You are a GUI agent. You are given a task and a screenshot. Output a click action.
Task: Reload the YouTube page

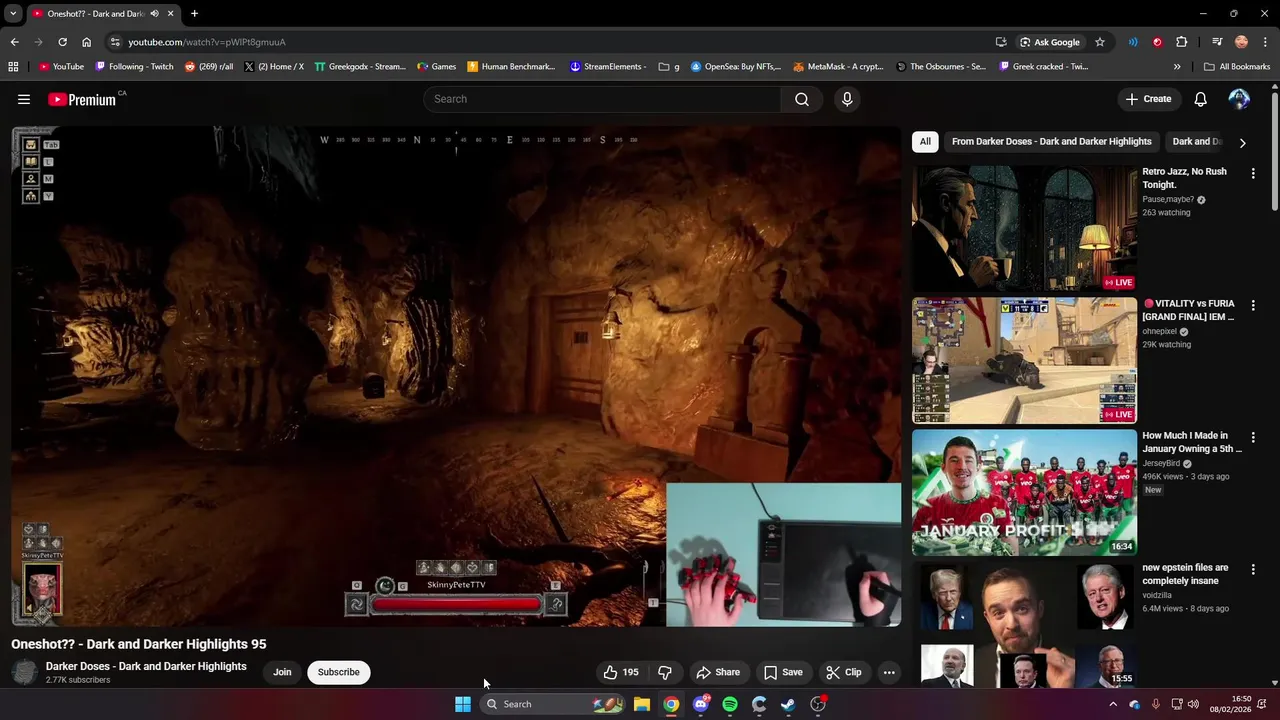tap(62, 42)
